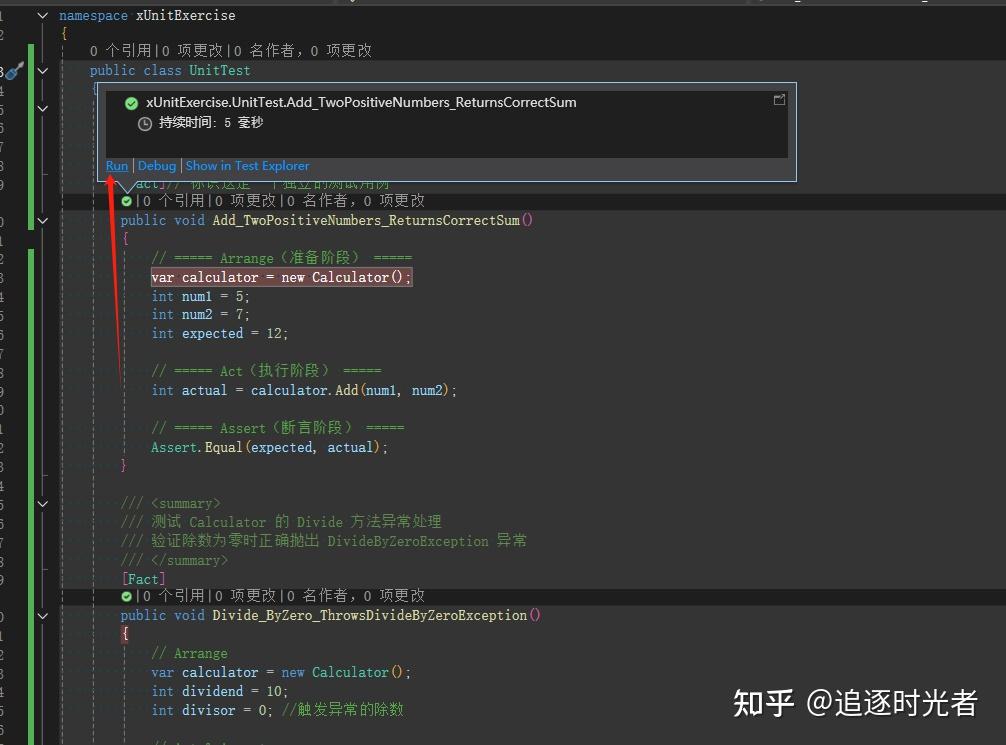Click the clock icon beside 持续时间
The width and height of the screenshot is (1006, 745).
coord(146,122)
